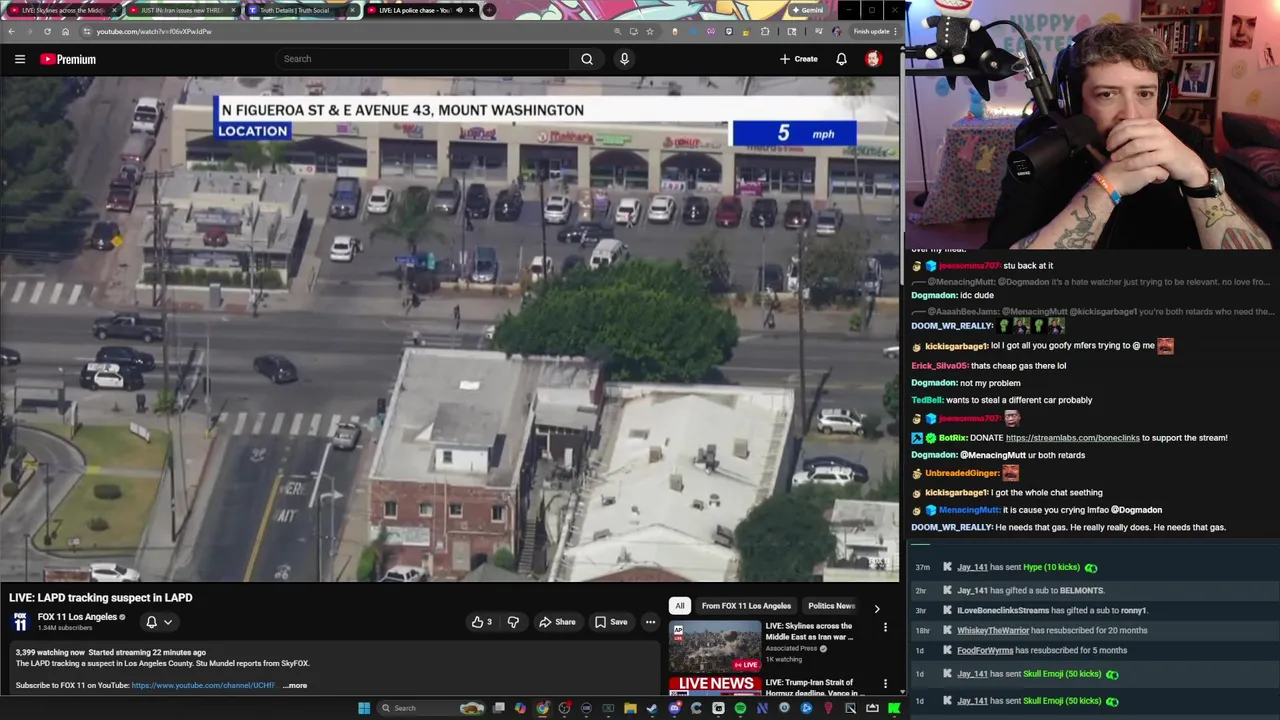Mute the LA police chase tab audio
Viewport: 1280px width, 720px height.
tap(460, 11)
